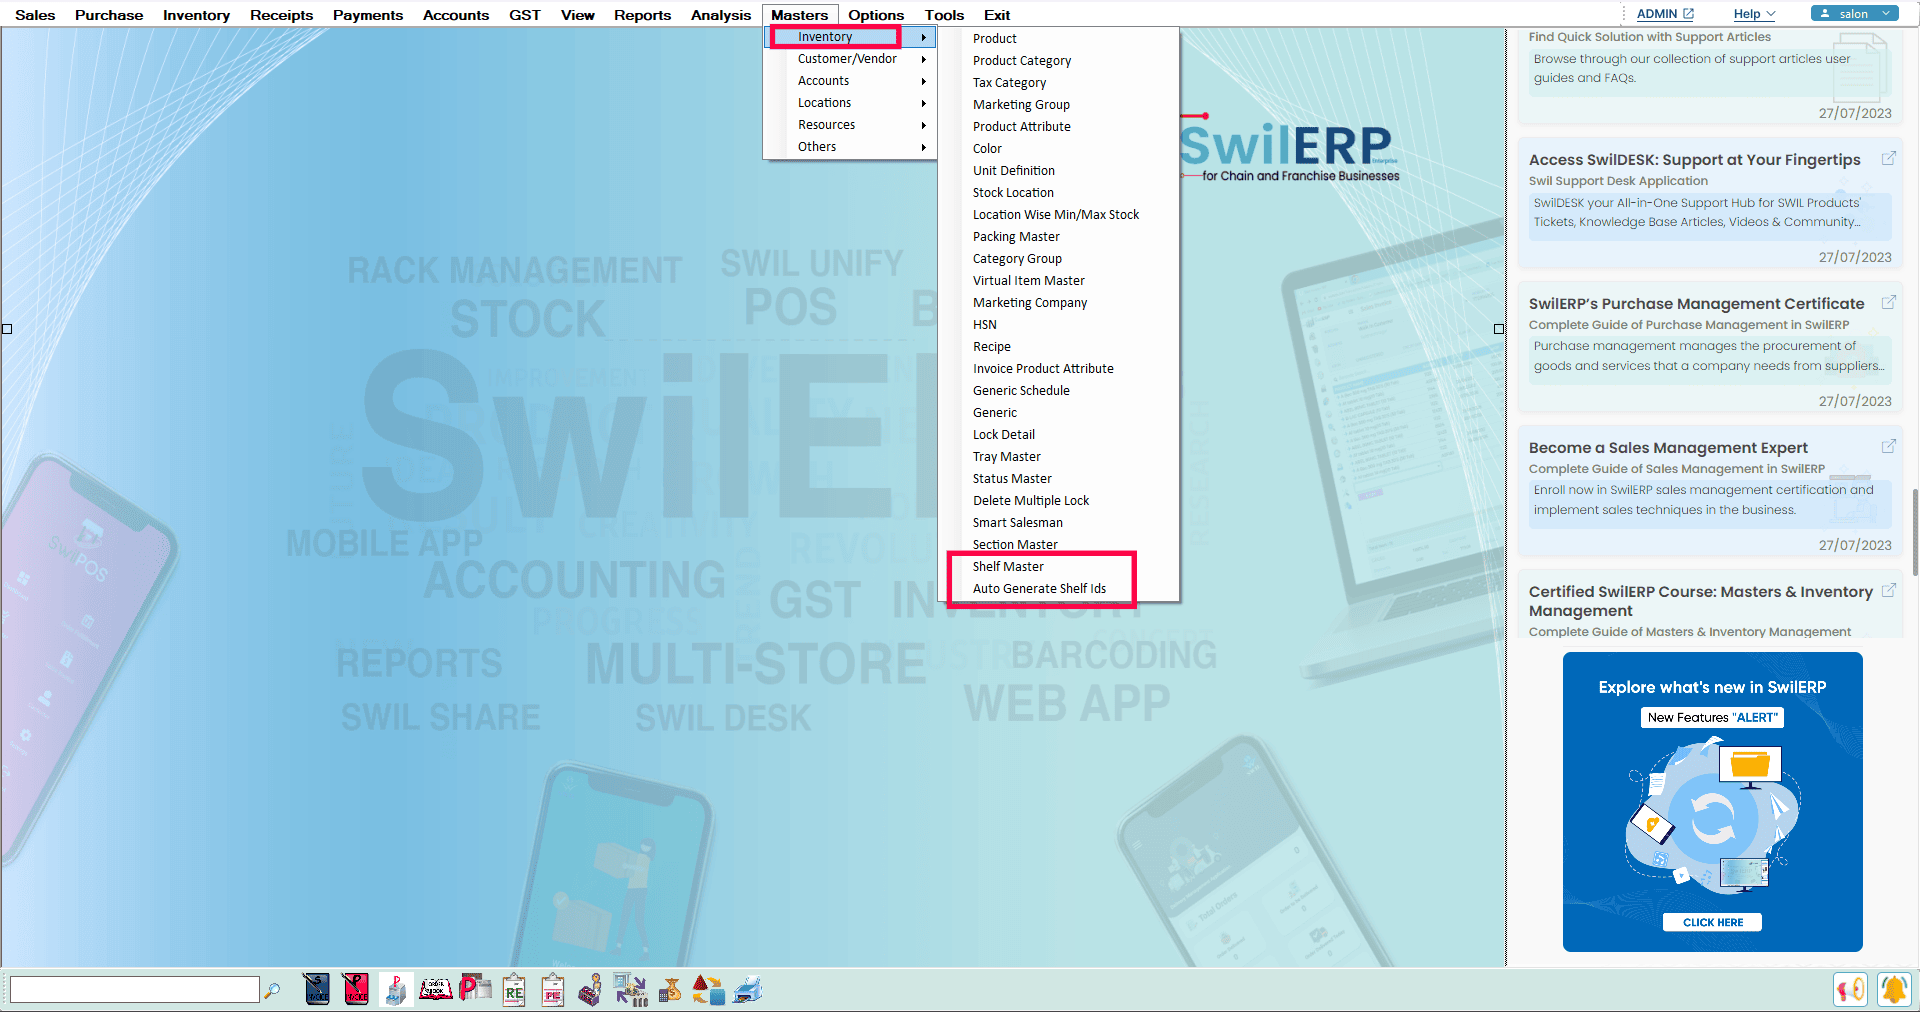Expand the Resources submenu

(850, 125)
